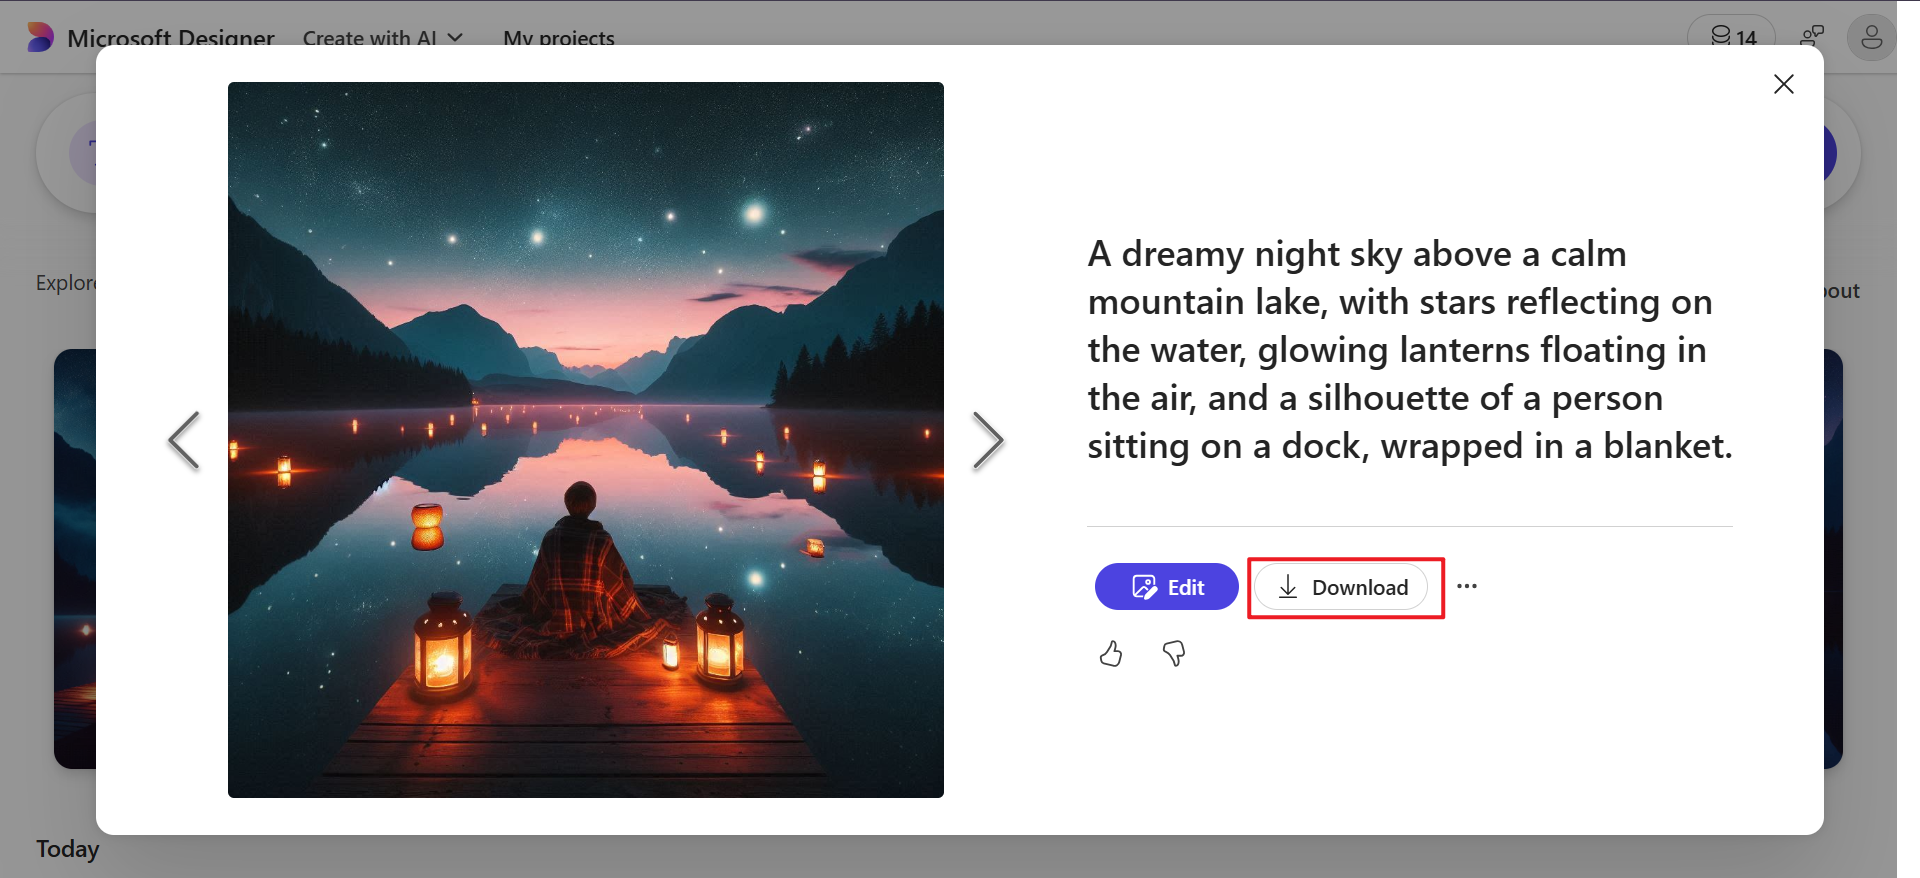Select the Explore tab behind the dialog
1920x878 pixels.
point(65,283)
